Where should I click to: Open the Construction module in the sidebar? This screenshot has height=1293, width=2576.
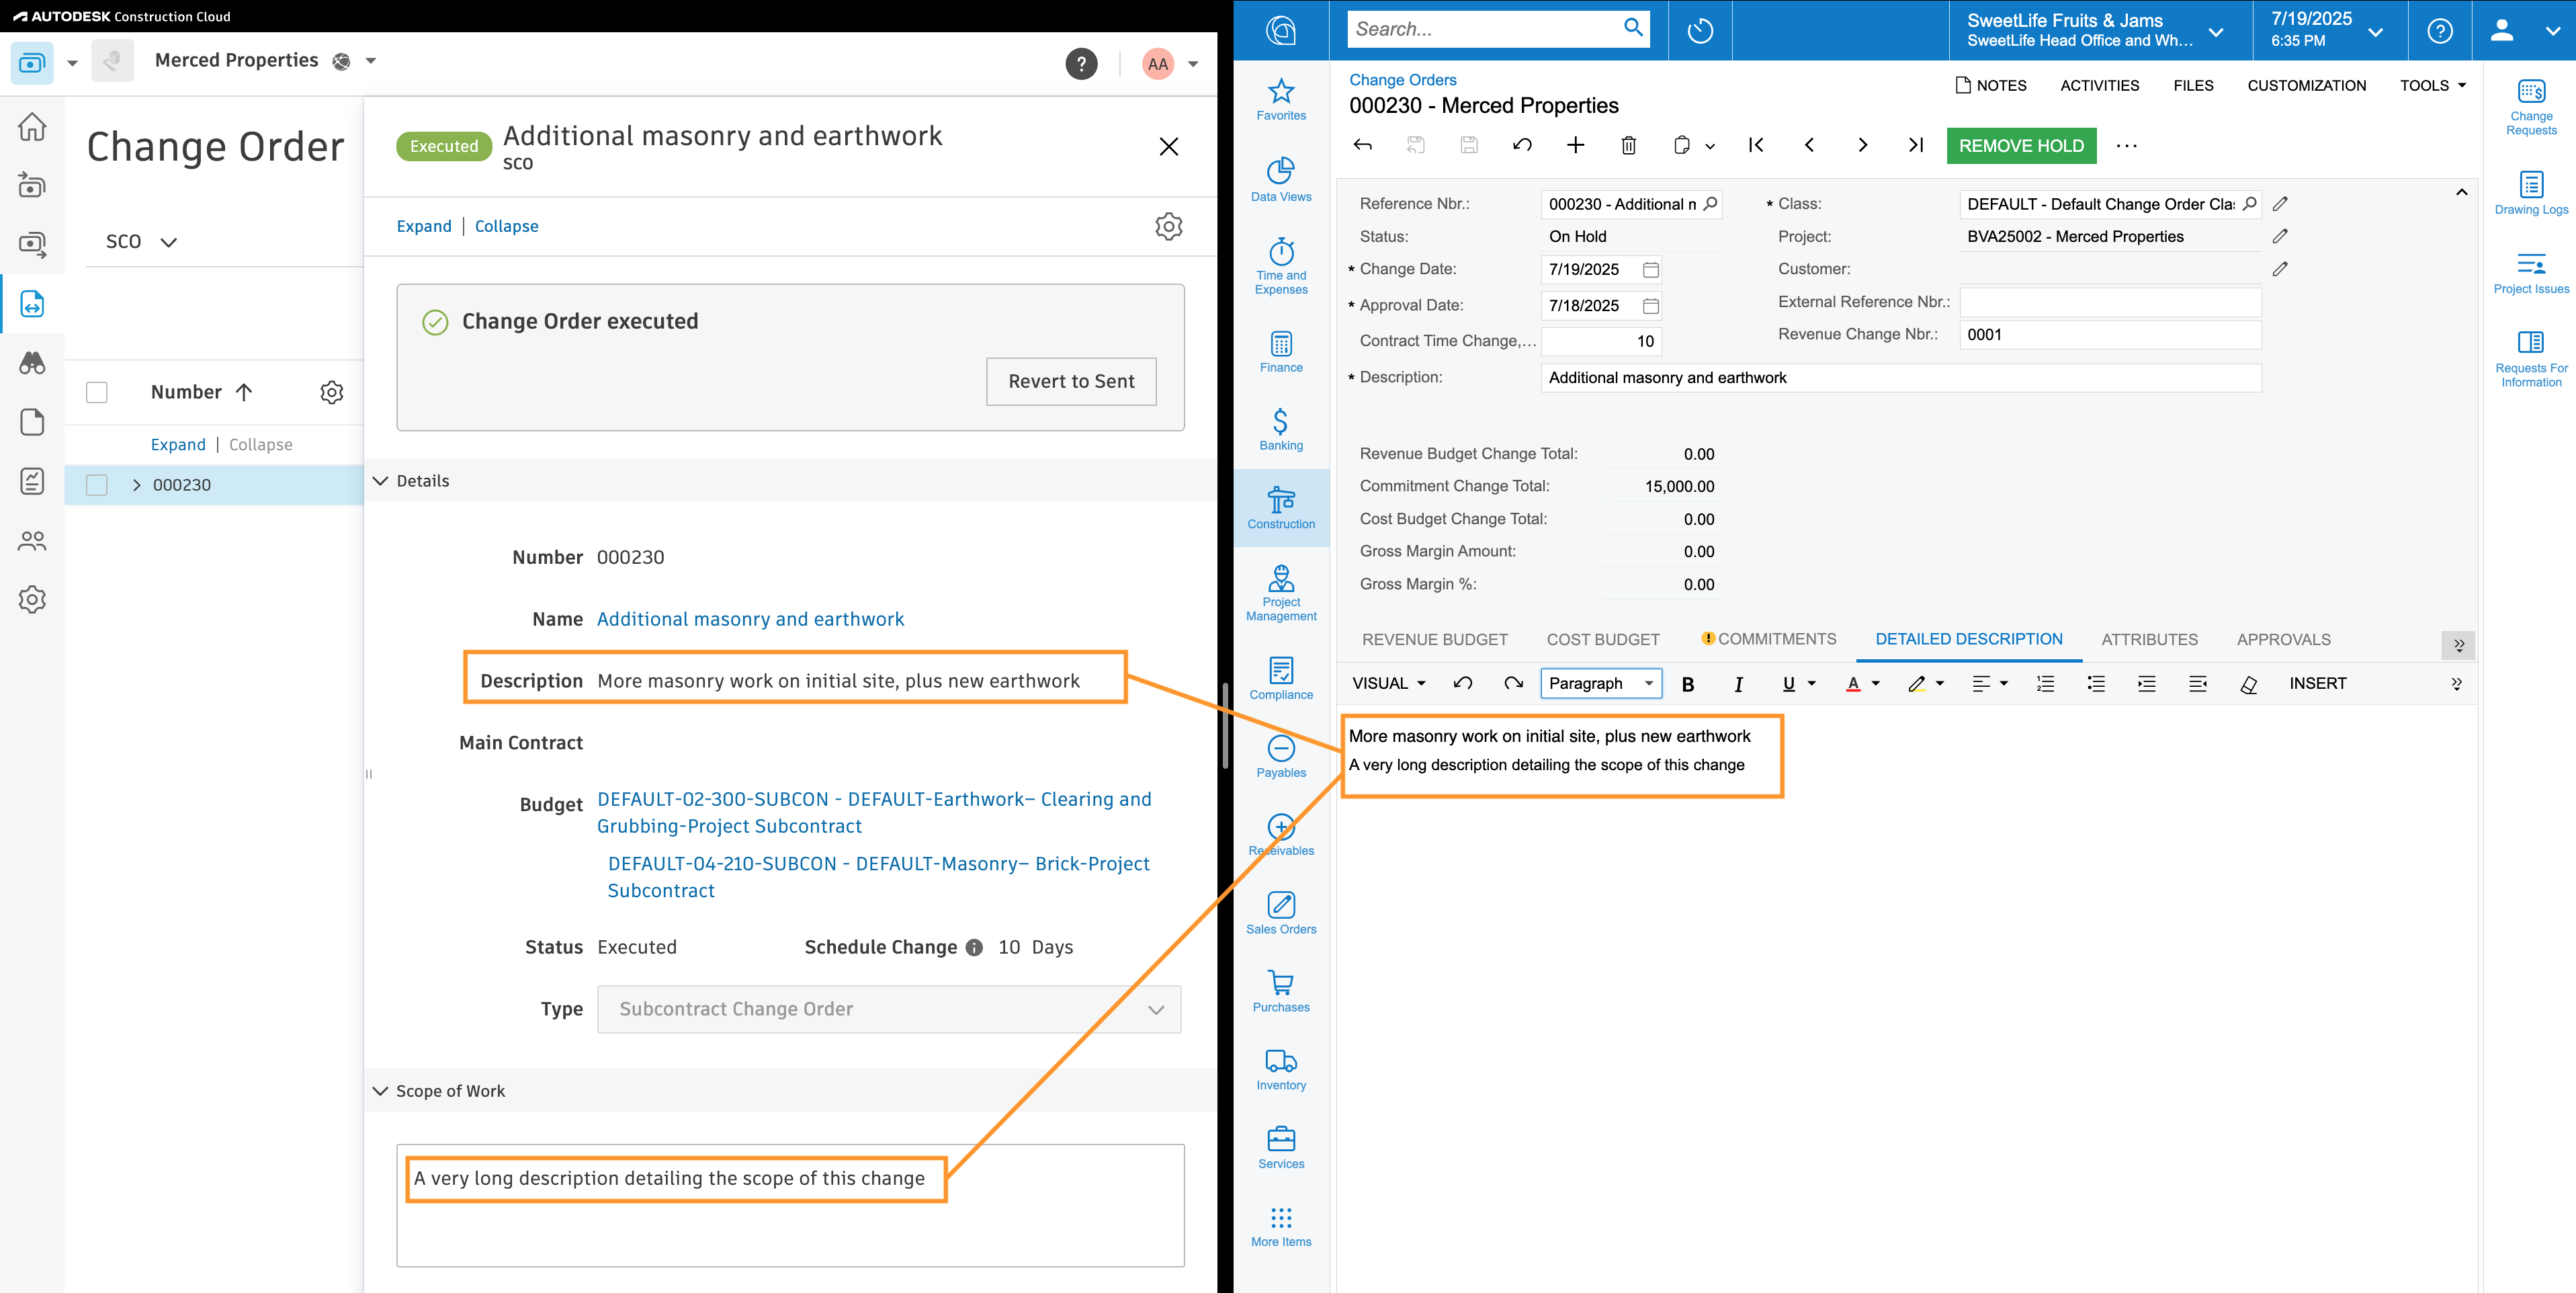click(1281, 507)
